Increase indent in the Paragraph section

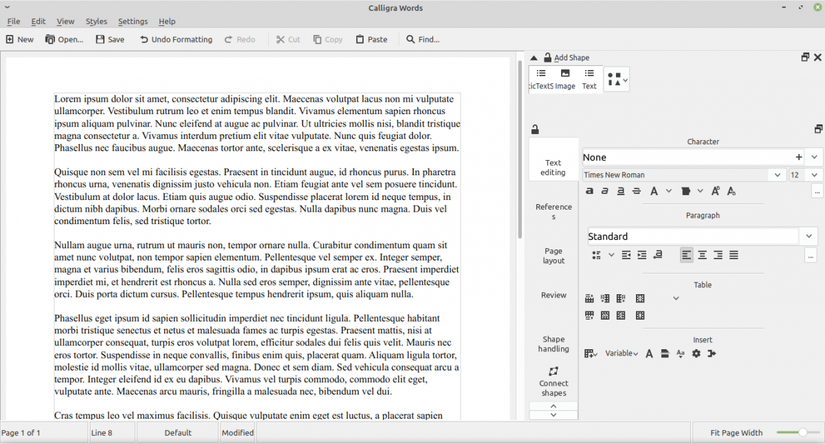pos(642,255)
